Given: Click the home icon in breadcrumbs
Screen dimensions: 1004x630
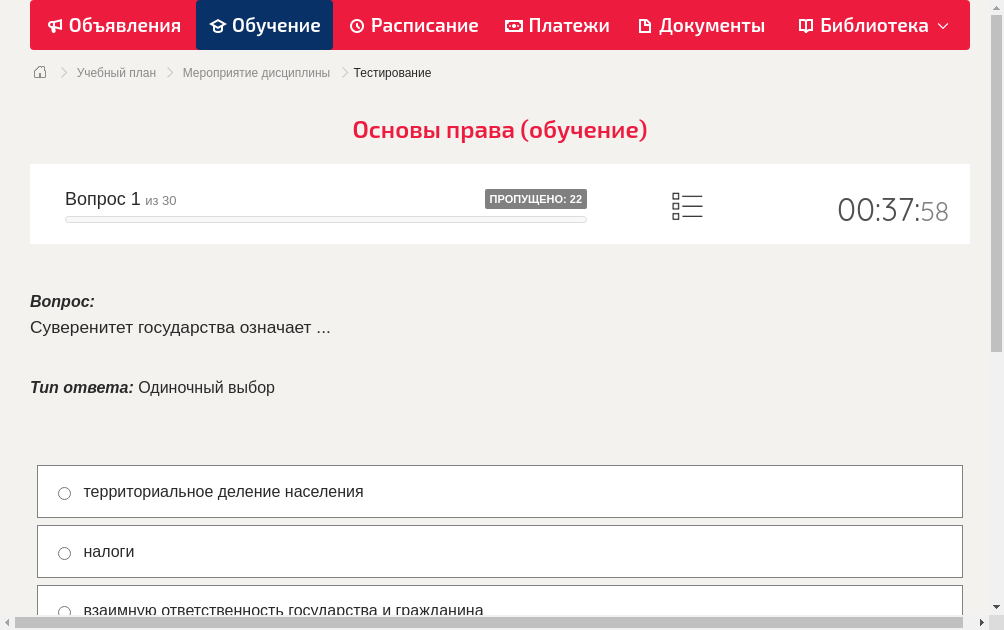Looking at the screenshot, I should [x=40, y=72].
